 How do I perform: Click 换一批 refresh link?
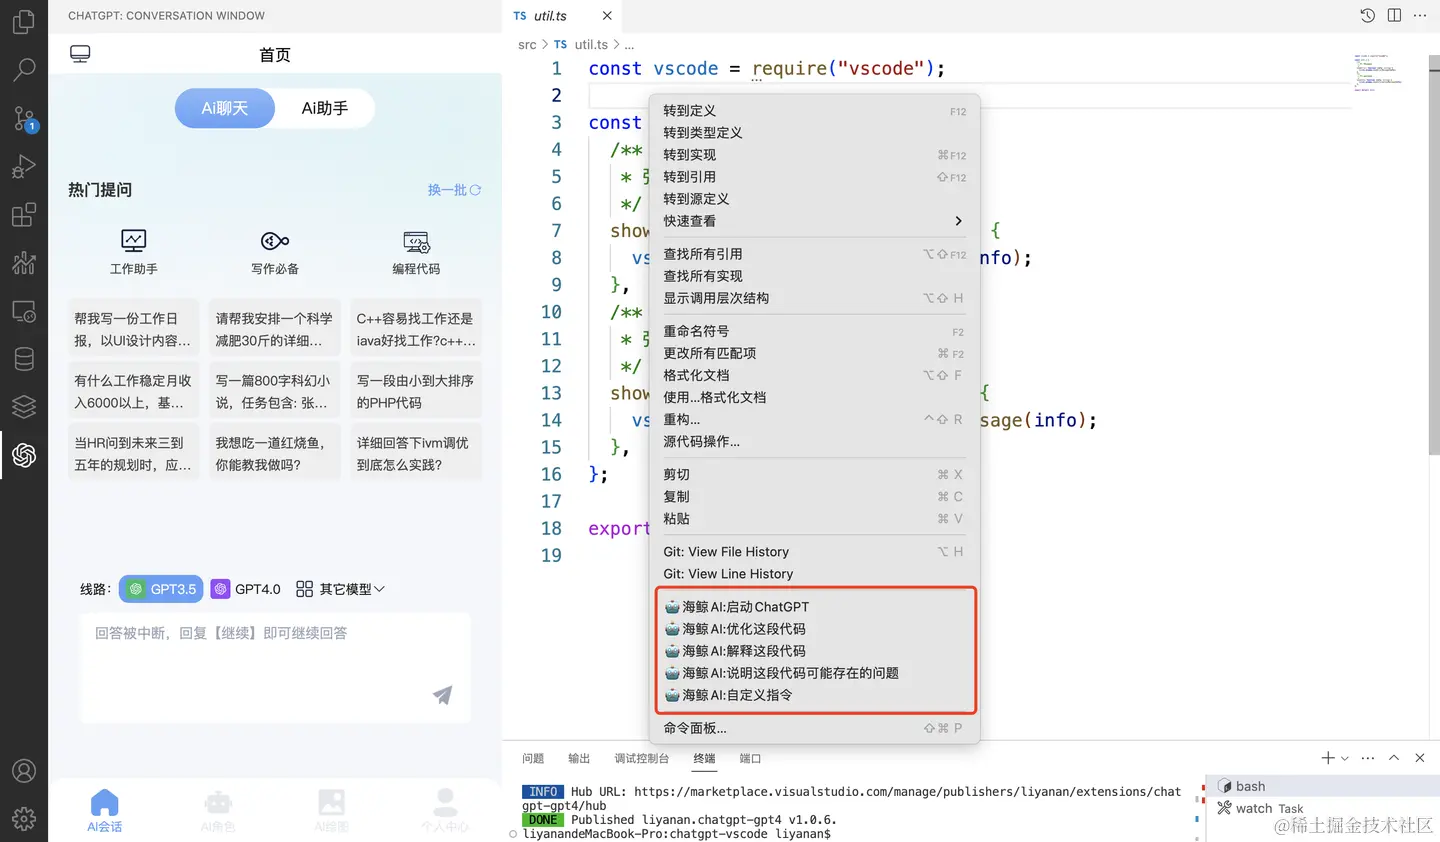point(455,190)
